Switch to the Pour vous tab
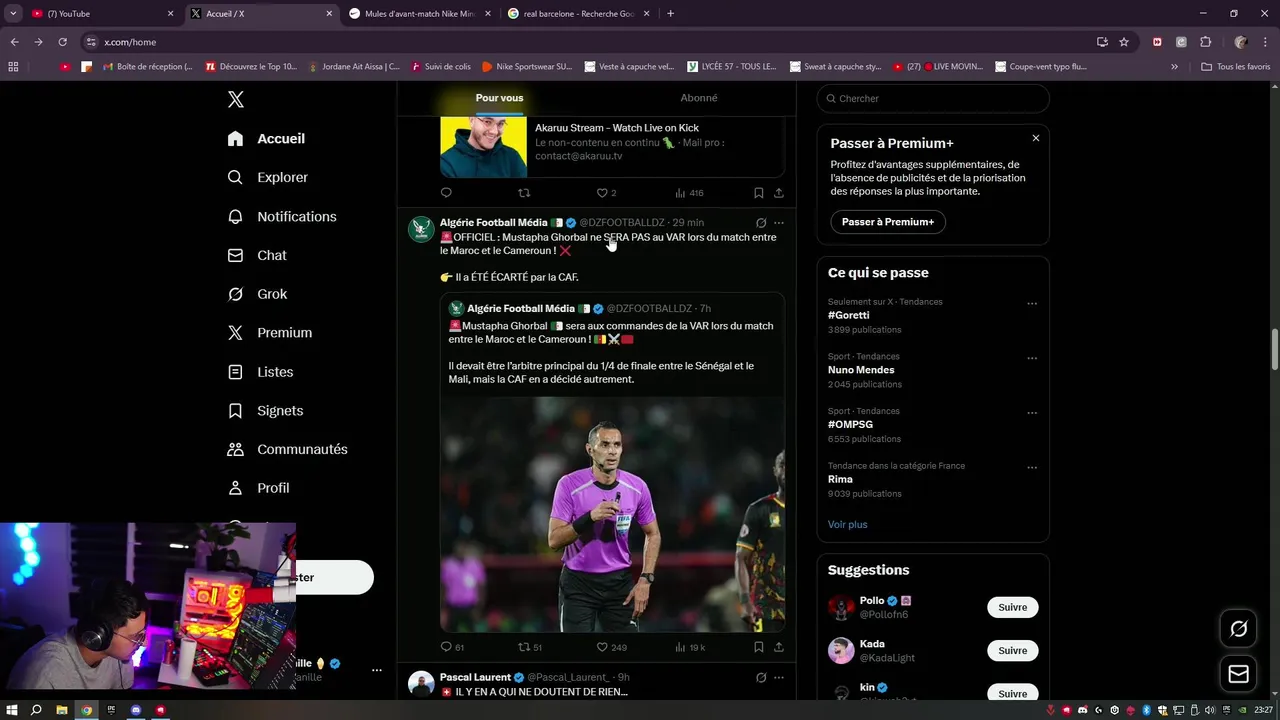 499,98
